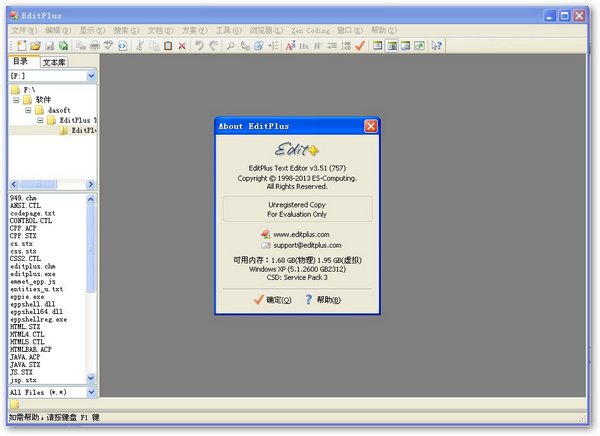Toggle the Line Number icon
This screenshot has height=436, width=600.
tap(346, 46)
